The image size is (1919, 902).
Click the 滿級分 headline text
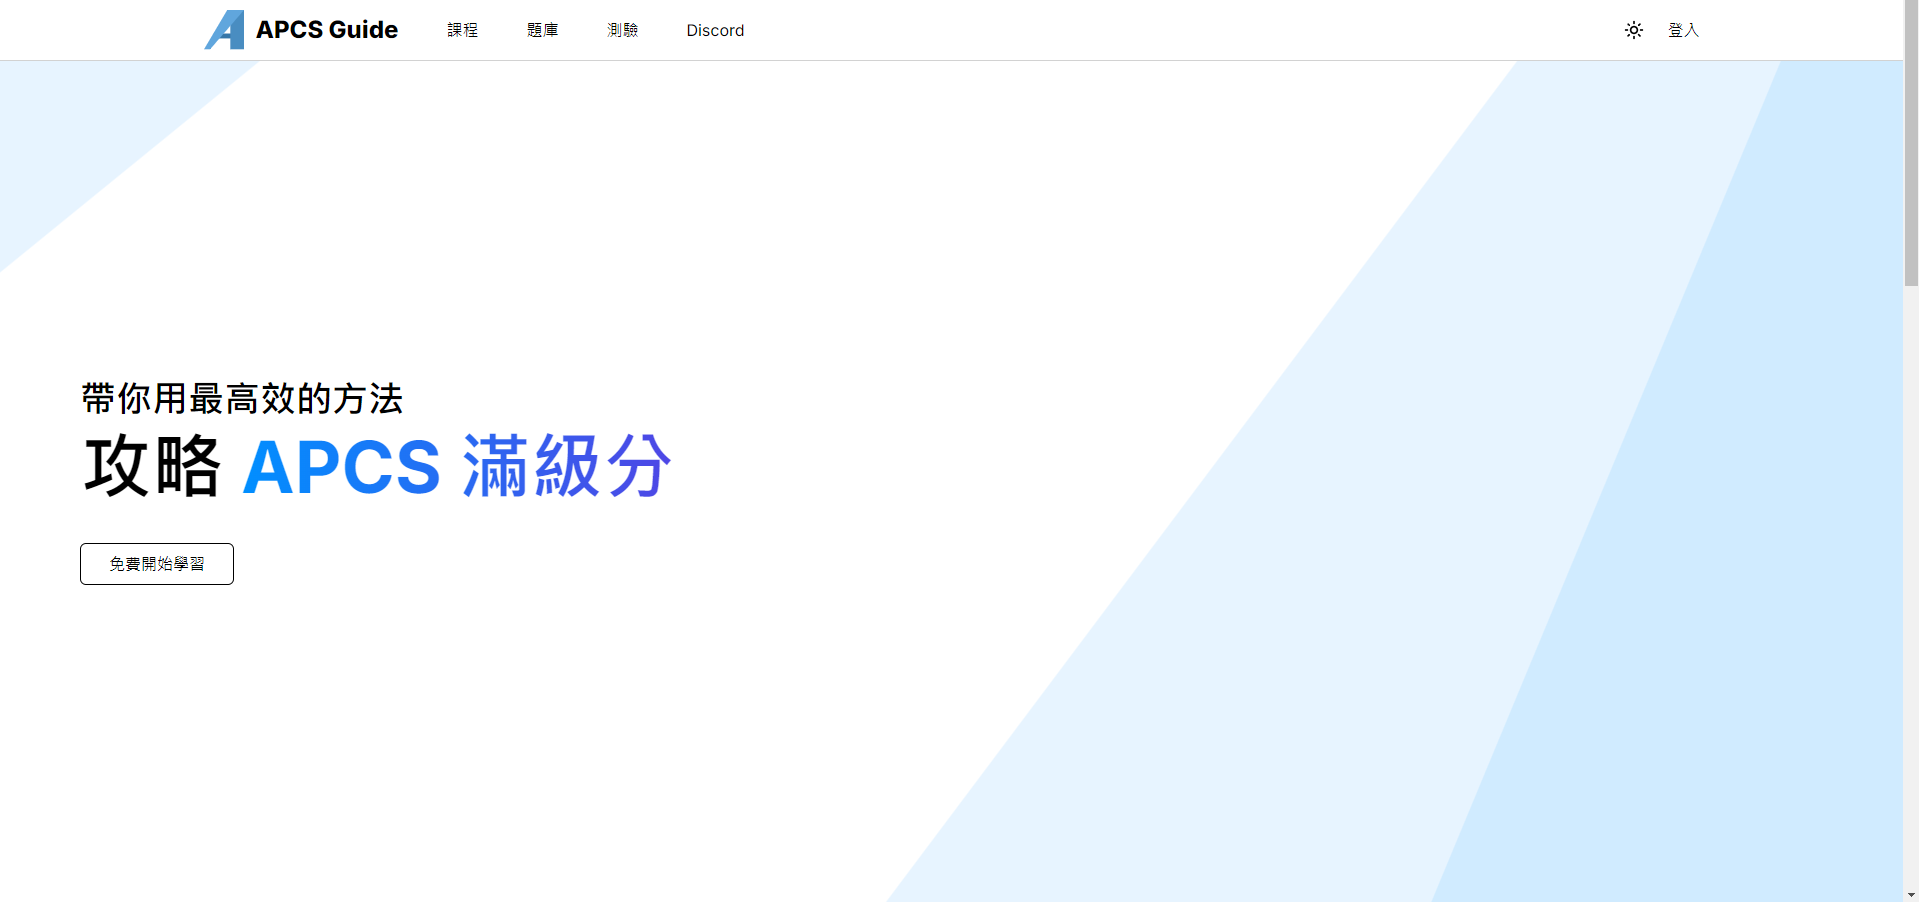pos(567,466)
